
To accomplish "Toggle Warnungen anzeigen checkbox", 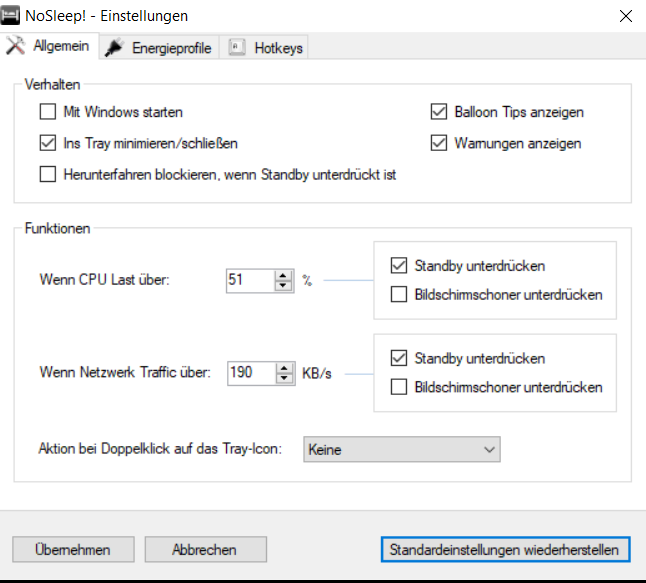I will pyautogui.click(x=439, y=143).
